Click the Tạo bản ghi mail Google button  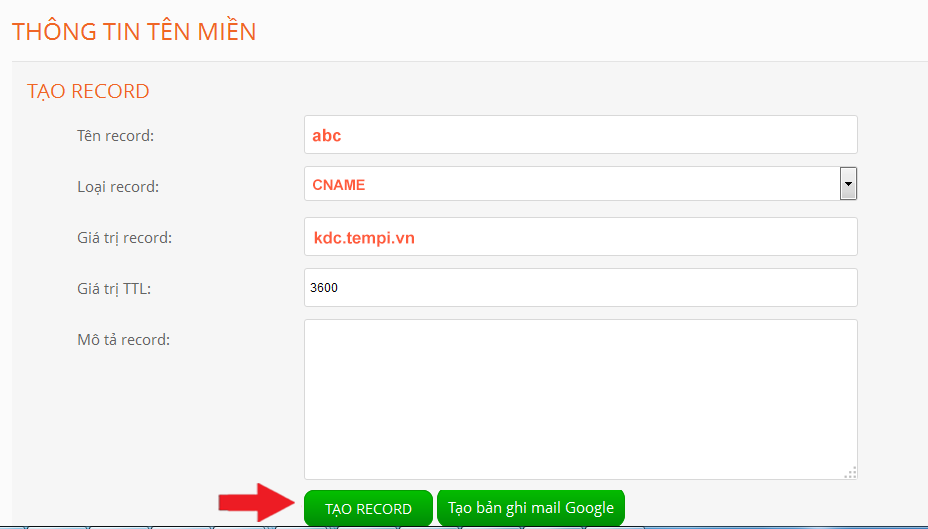531,508
